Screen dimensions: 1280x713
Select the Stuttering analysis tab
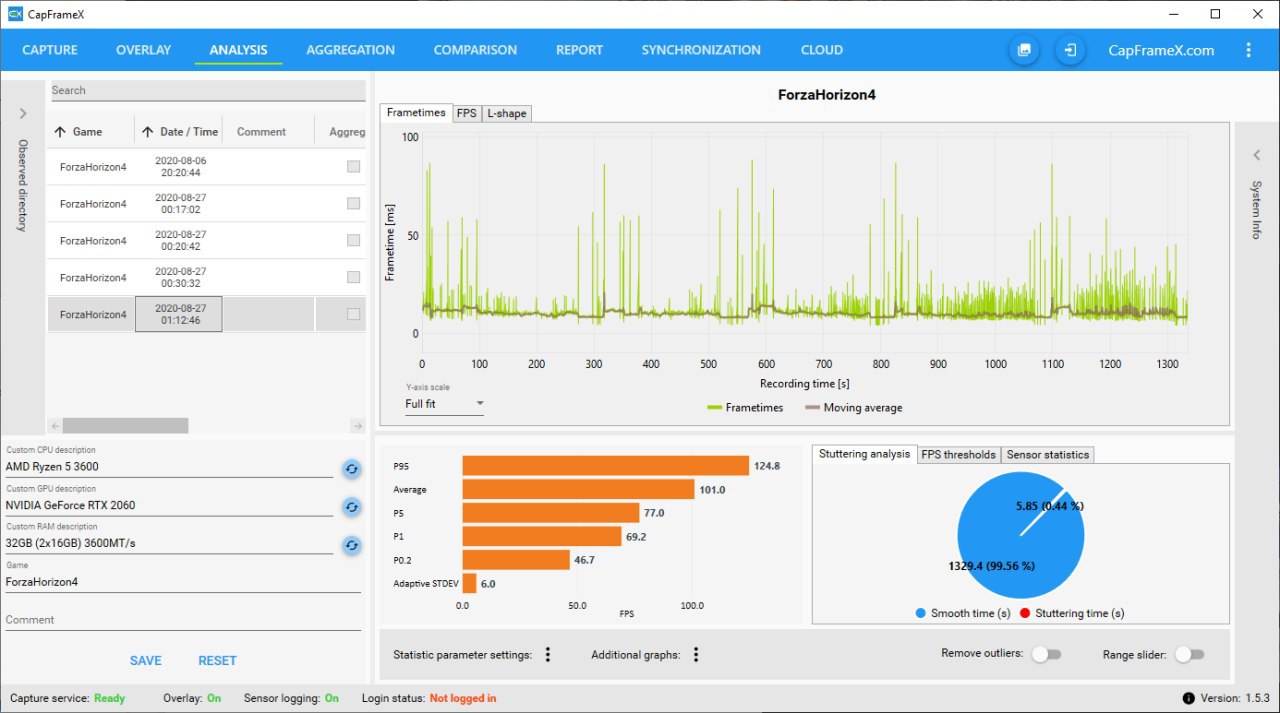coord(864,454)
